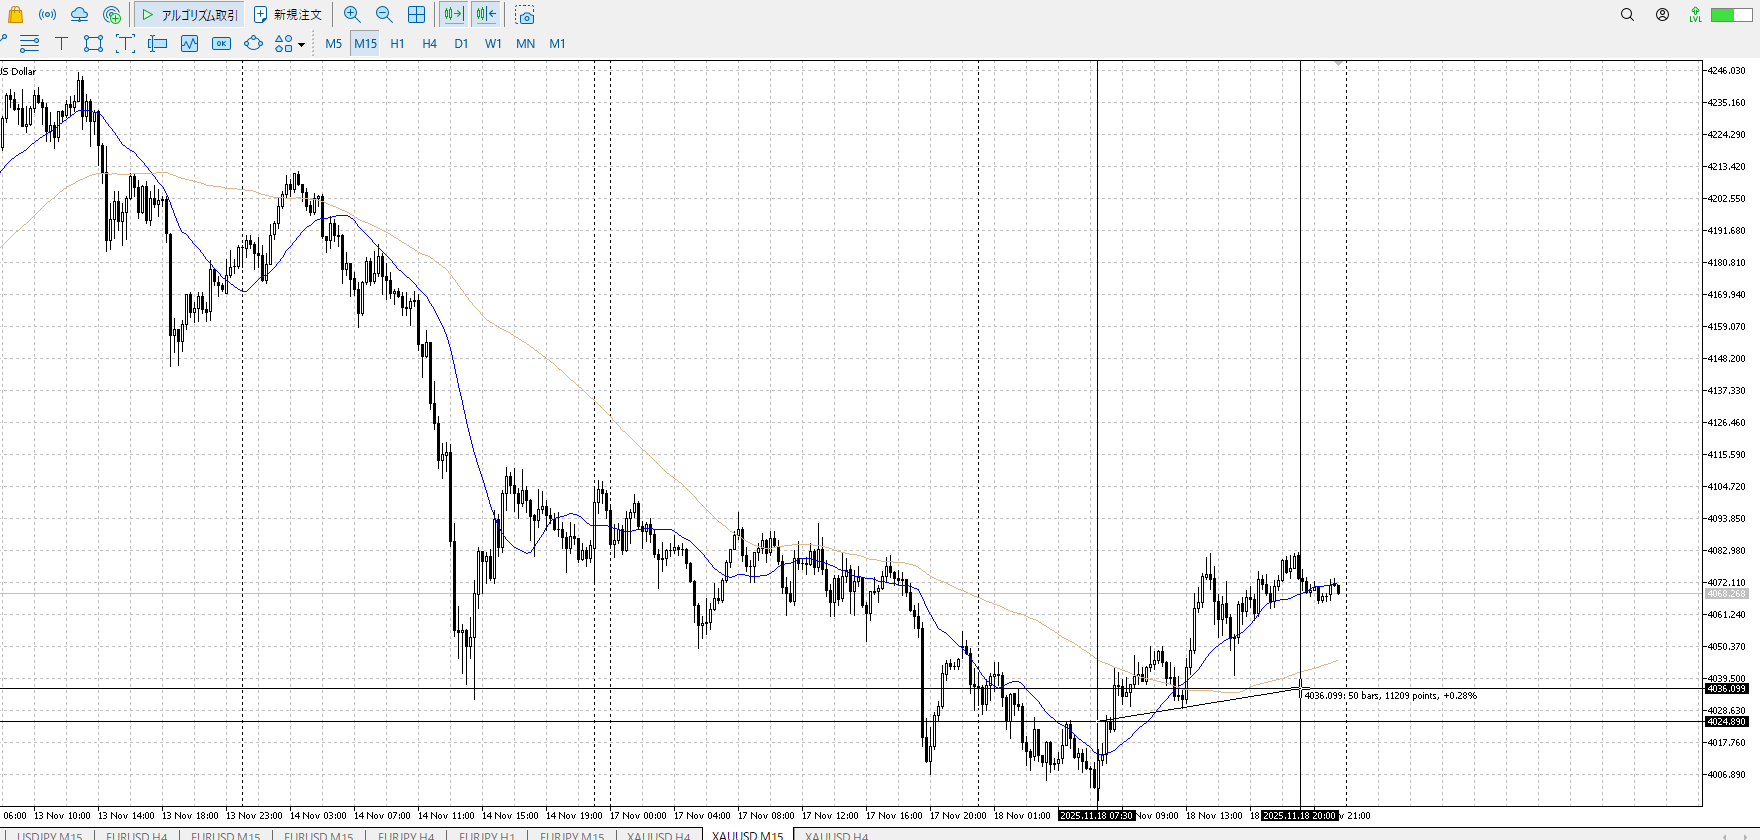Toggle アルゴリズム取引 algo trading button
Viewport: 1760px width, 840px height.
[x=189, y=14]
